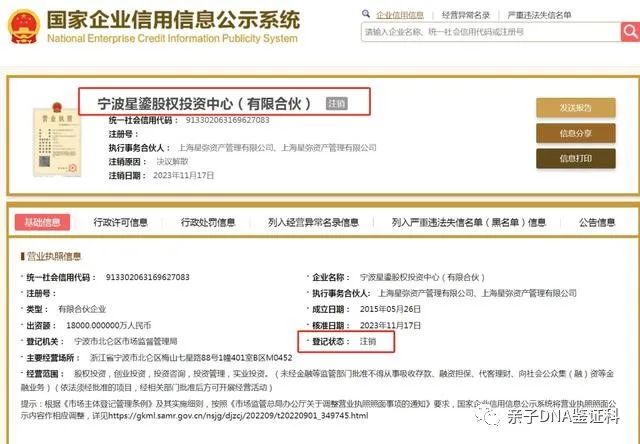Click the site title 国家企业信用信息公示系统
This screenshot has width=640, height=444.
[173, 20]
